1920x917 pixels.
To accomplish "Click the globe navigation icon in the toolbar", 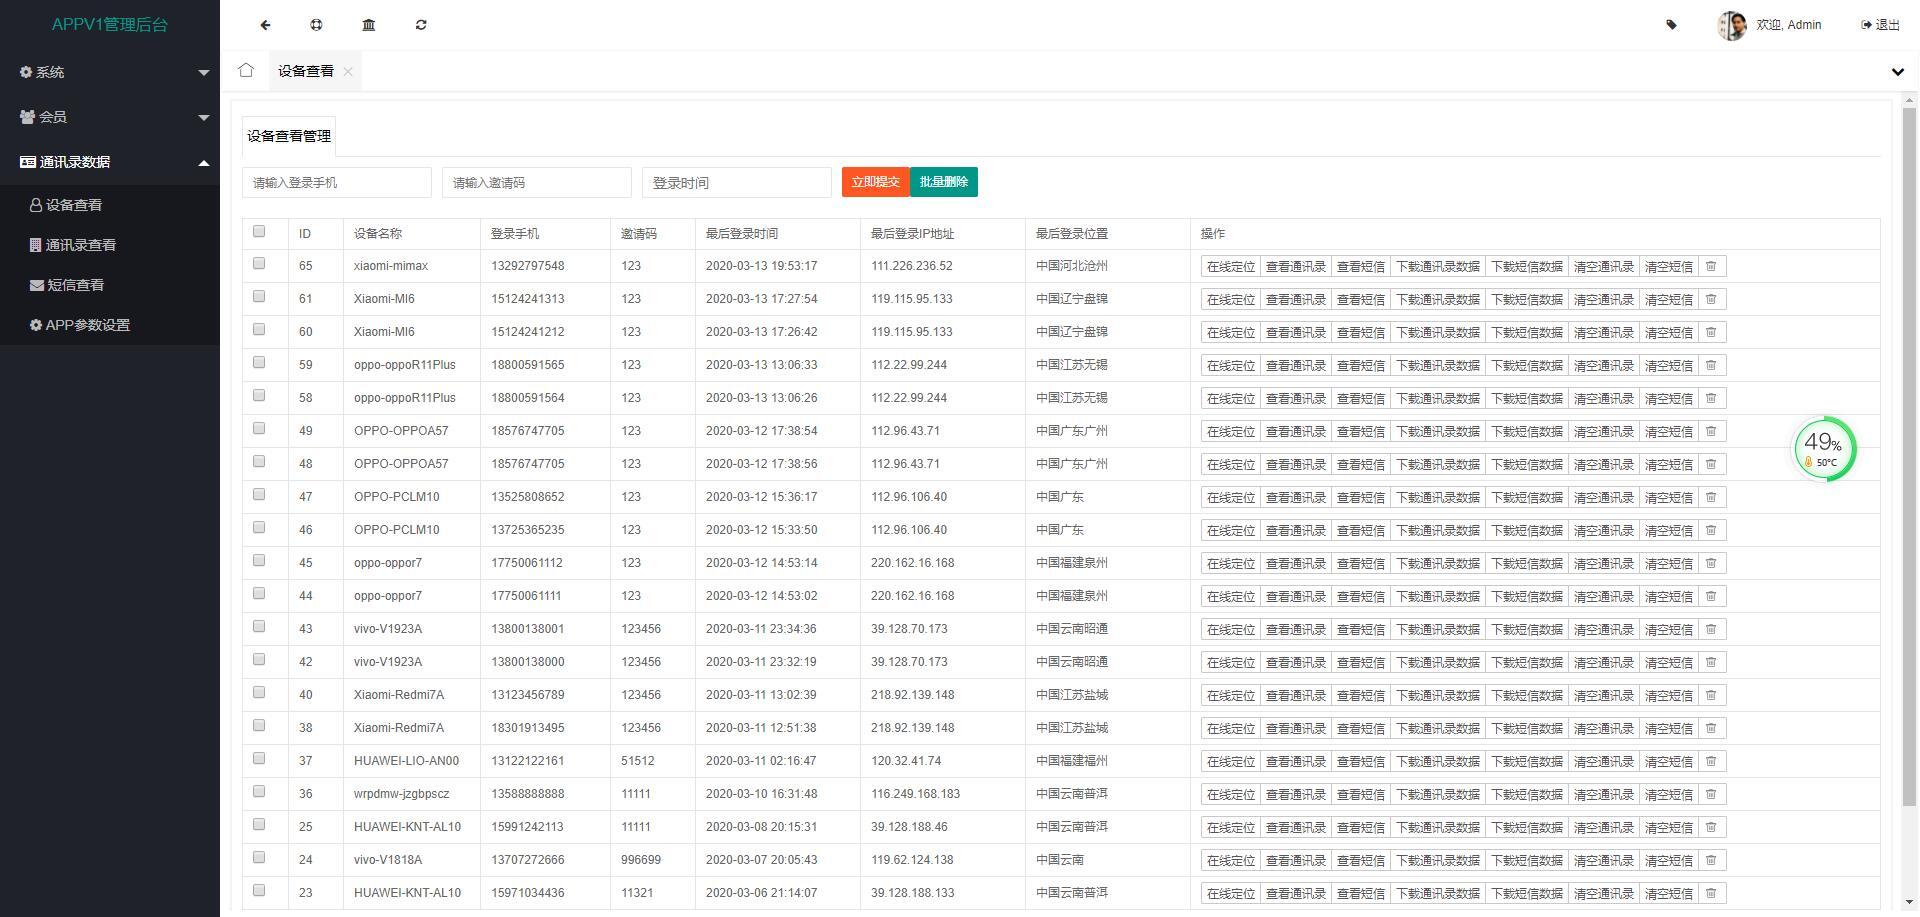I will pyautogui.click(x=317, y=24).
